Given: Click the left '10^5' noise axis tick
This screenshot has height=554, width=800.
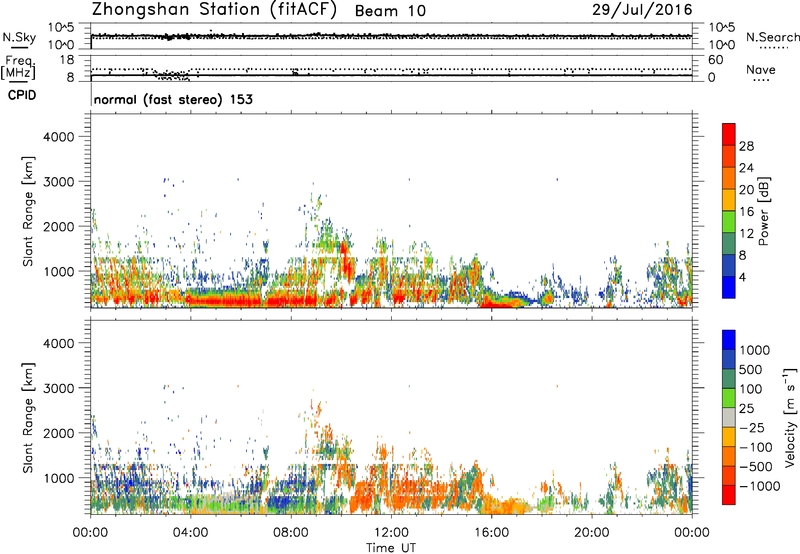Looking at the screenshot, I should tap(61, 28).
